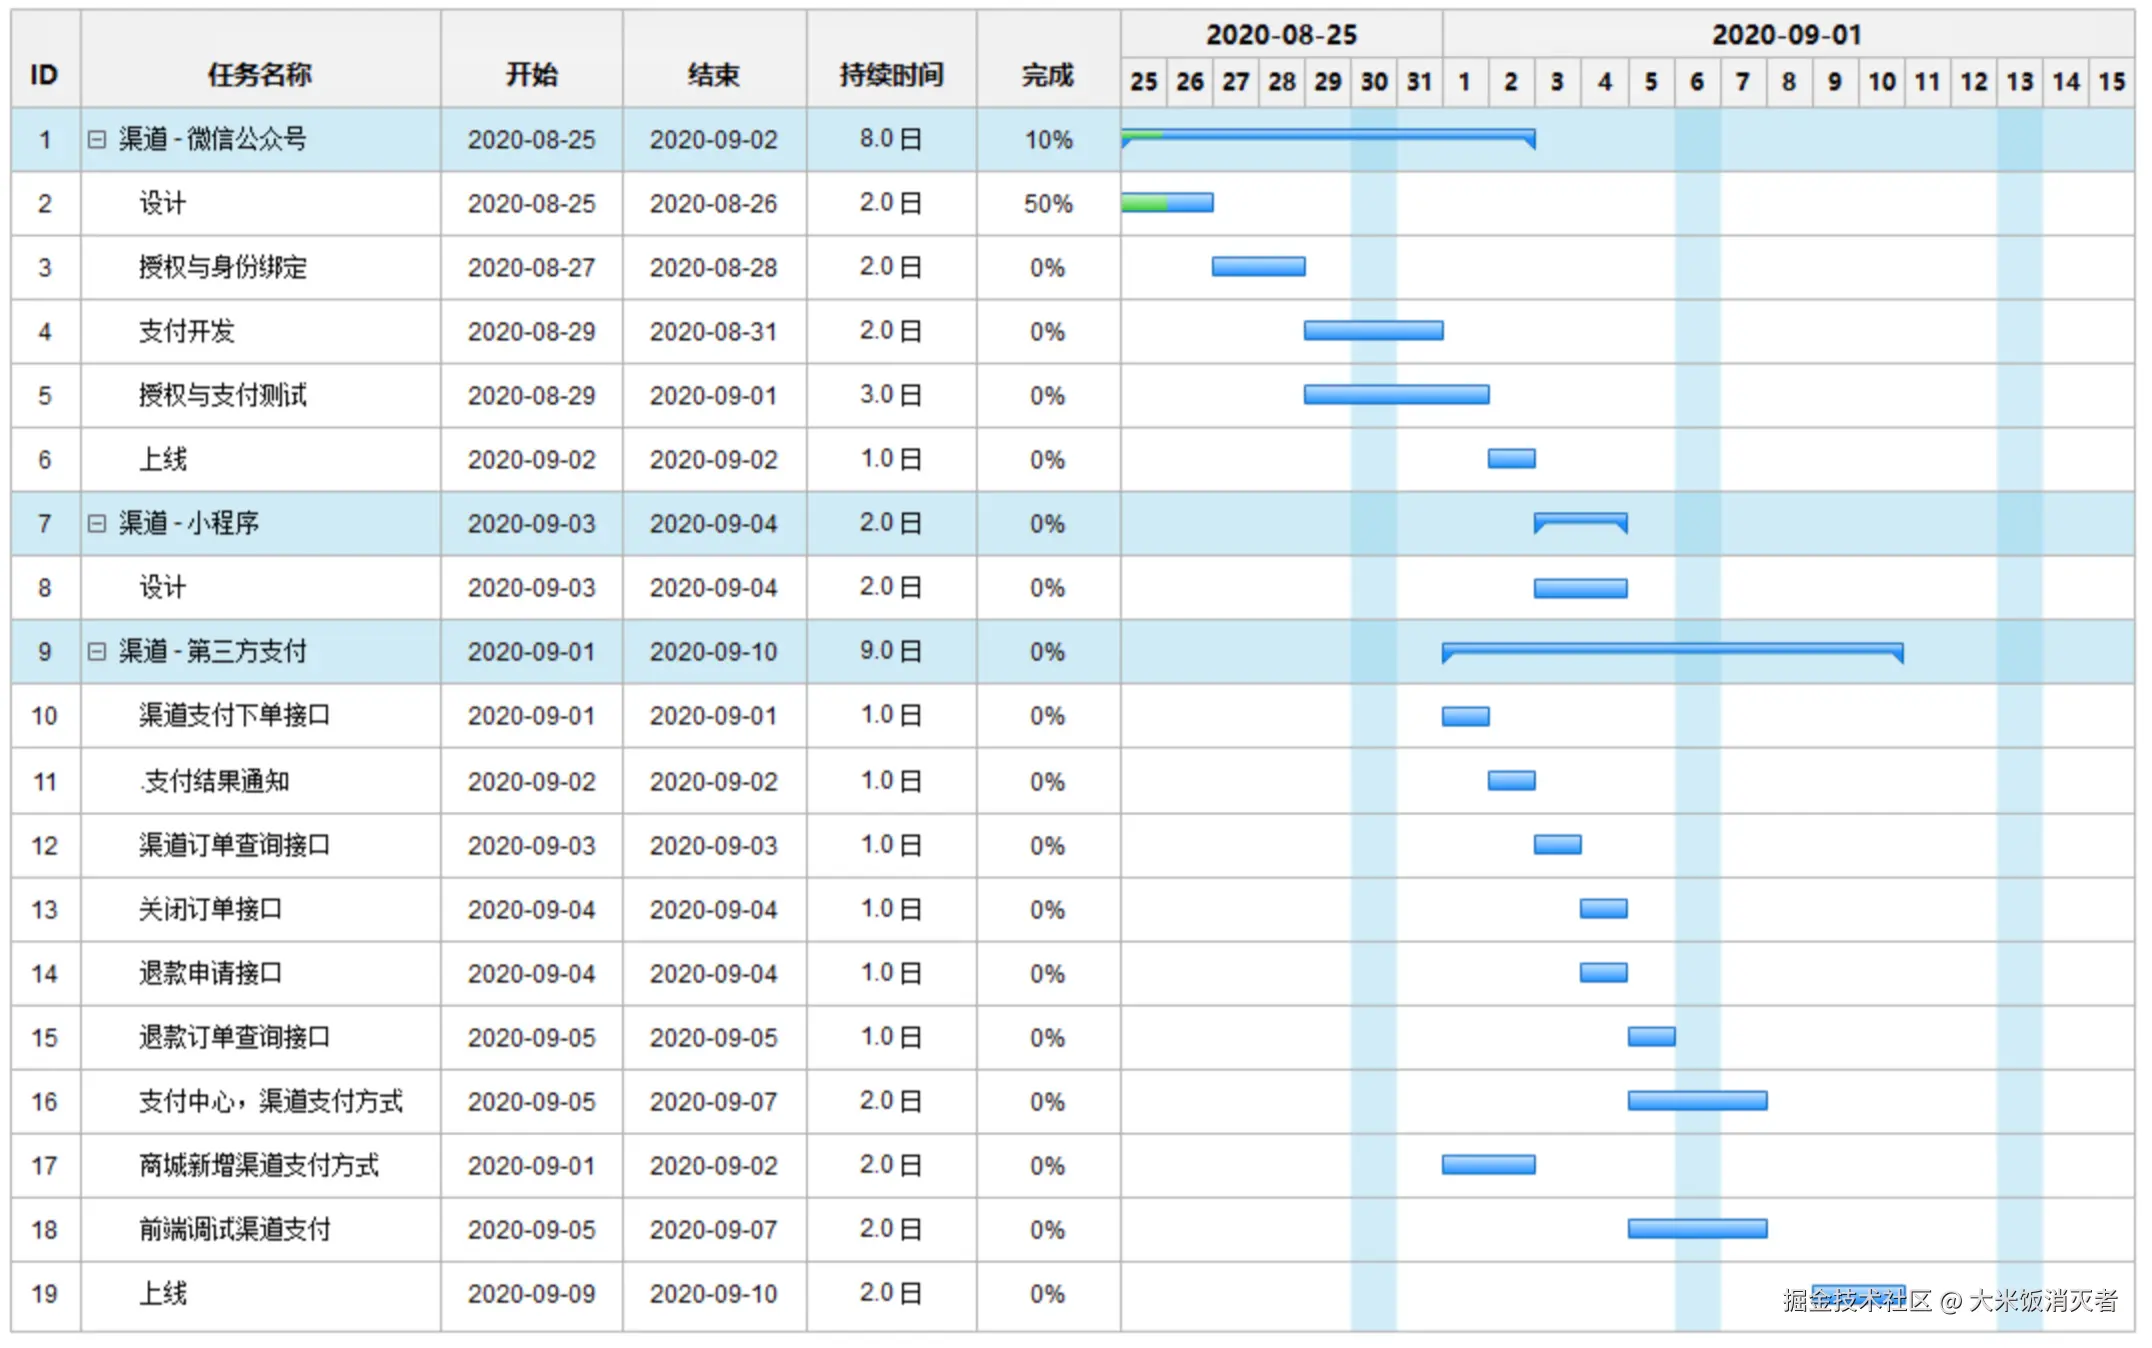Click the 持续时间 column header

[891, 74]
